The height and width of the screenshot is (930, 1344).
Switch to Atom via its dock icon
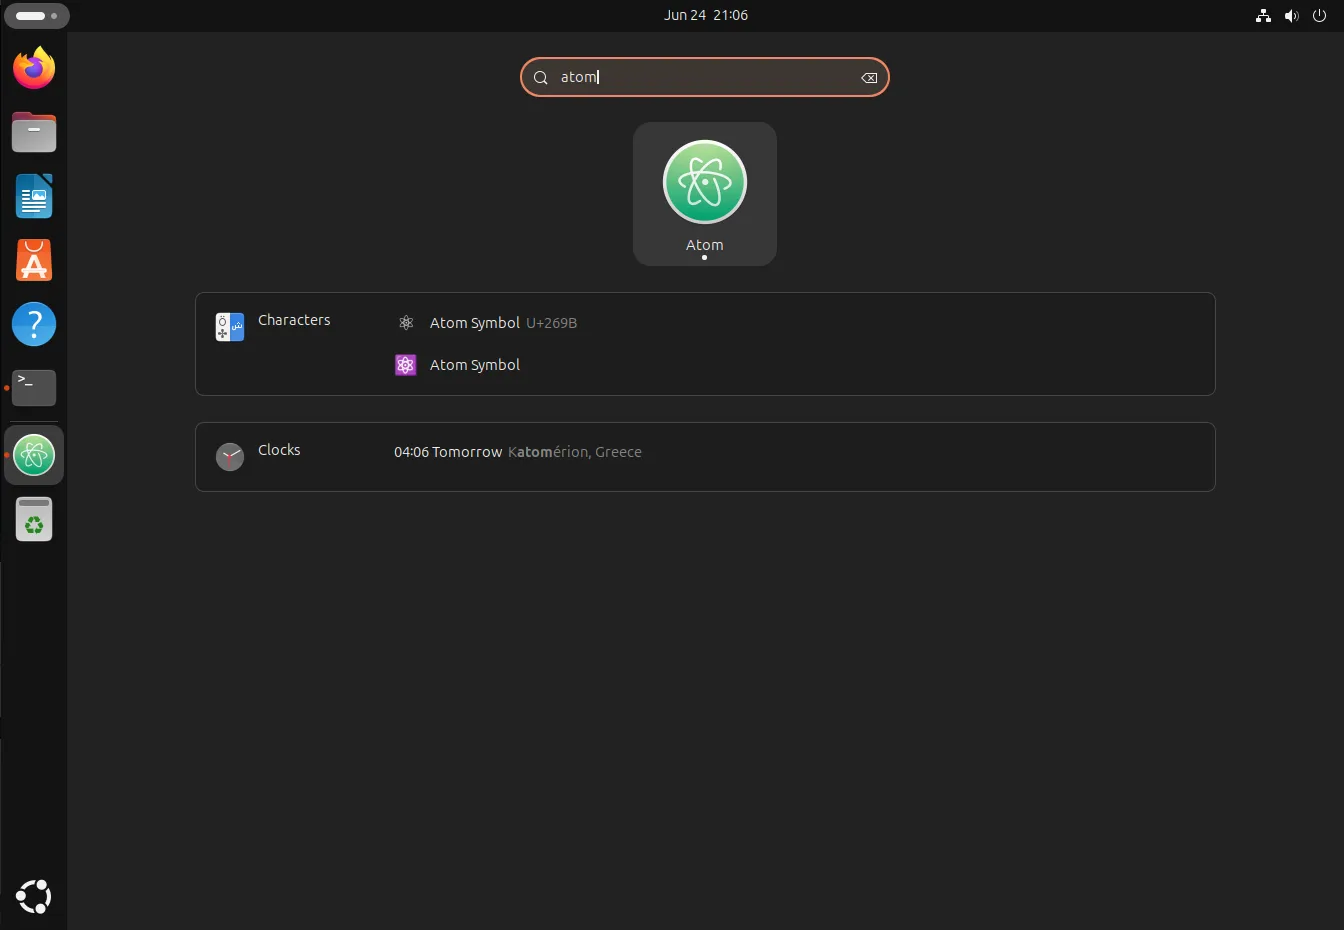[x=34, y=456]
